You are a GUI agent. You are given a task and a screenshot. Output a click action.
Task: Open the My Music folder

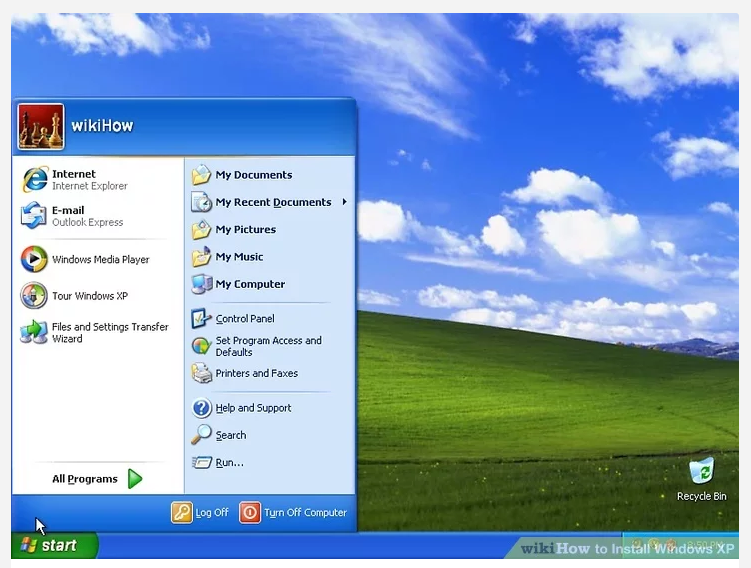[239, 257]
